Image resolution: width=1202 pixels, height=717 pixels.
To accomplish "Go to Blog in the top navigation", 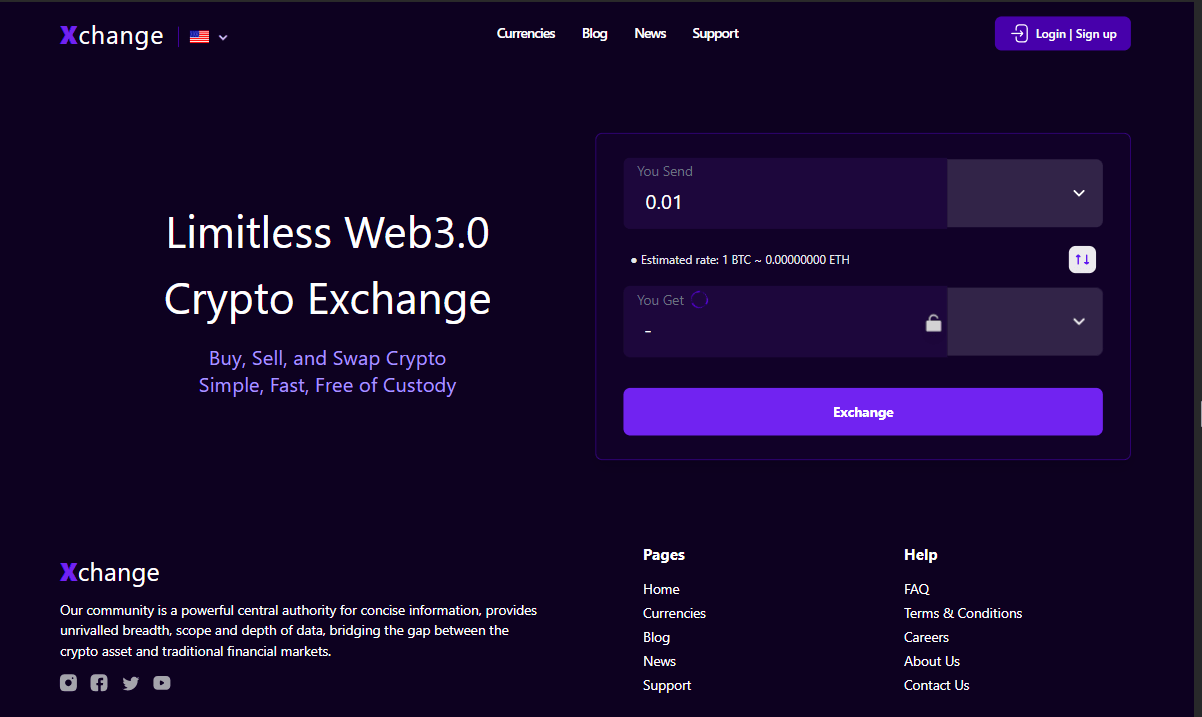I will (594, 34).
